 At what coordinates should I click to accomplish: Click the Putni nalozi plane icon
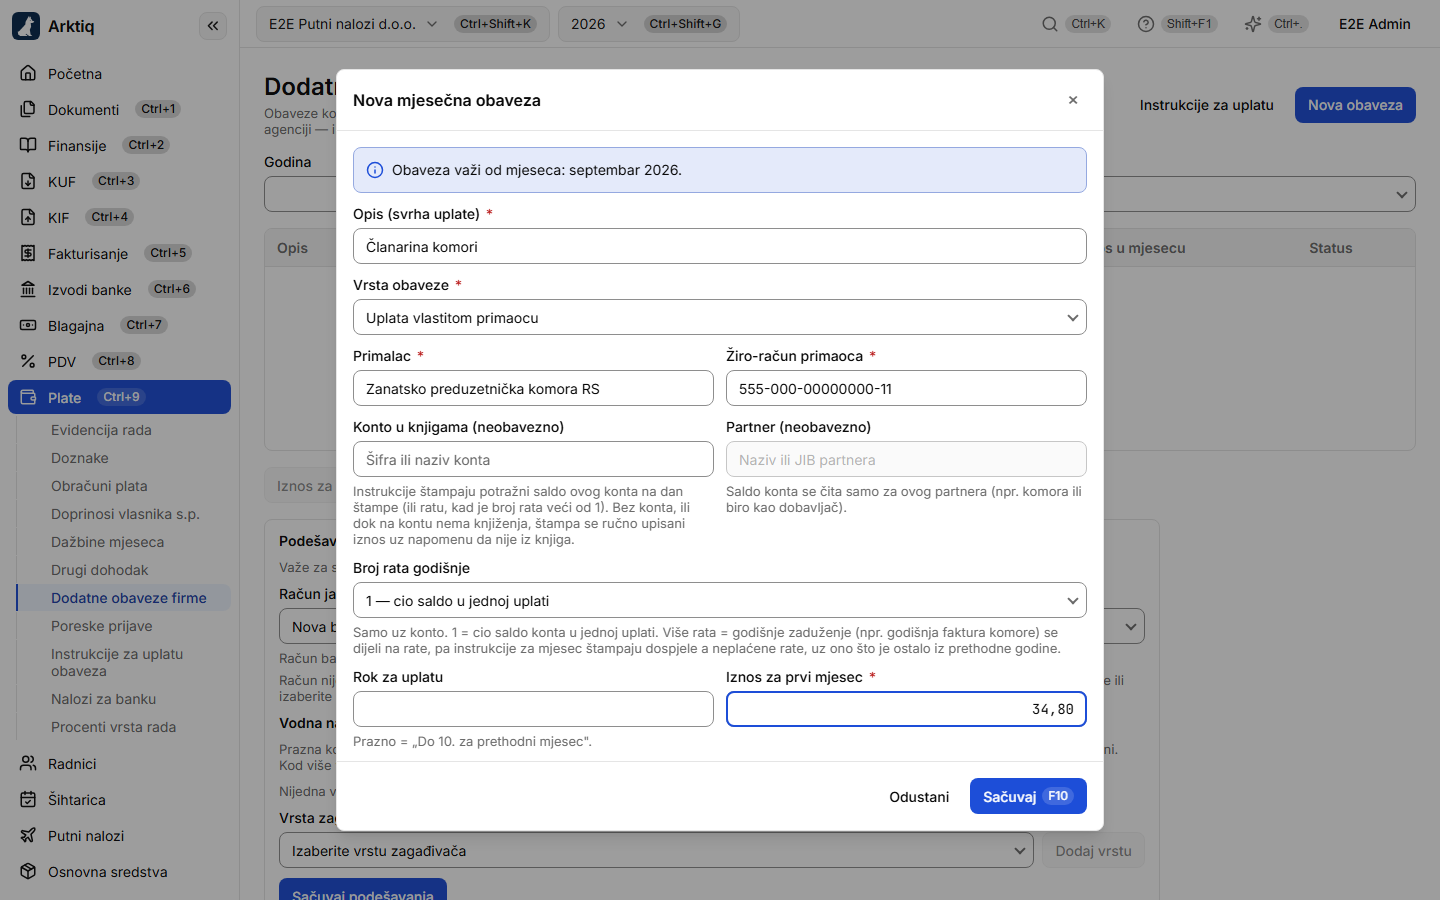tap(28, 835)
